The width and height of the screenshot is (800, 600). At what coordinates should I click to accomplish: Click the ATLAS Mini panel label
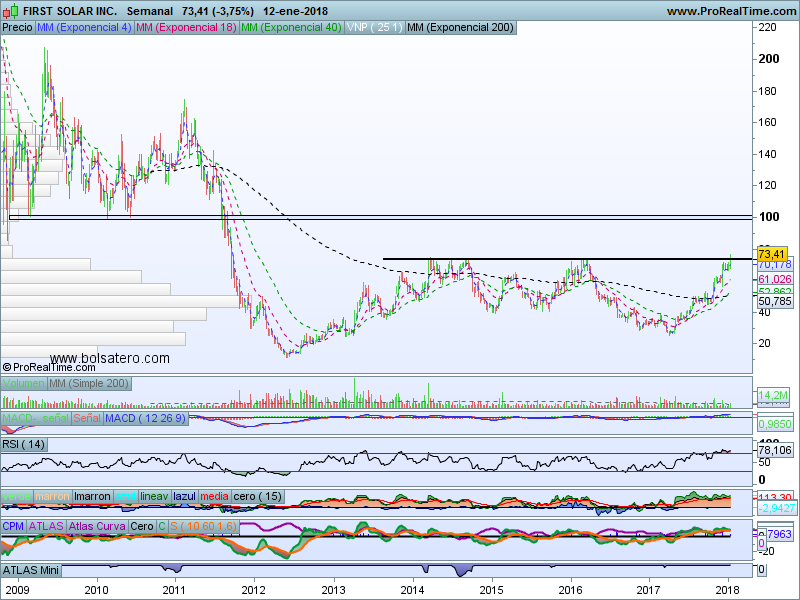click(x=31, y=570)
